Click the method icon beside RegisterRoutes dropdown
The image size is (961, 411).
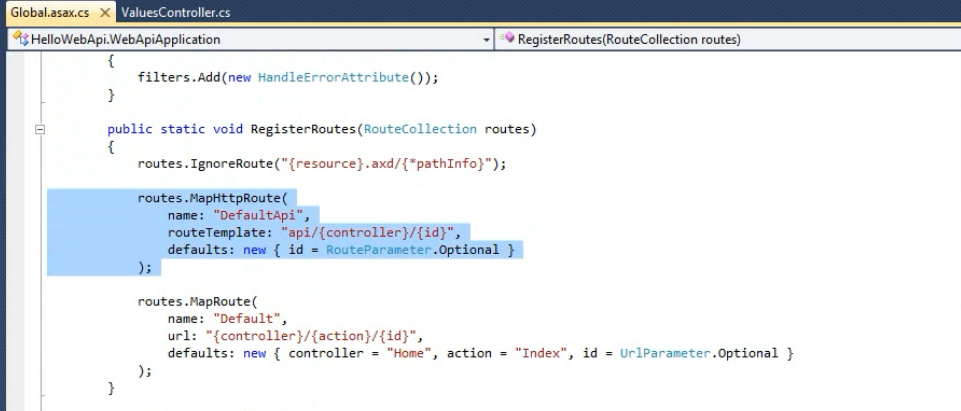coord(507,39)
